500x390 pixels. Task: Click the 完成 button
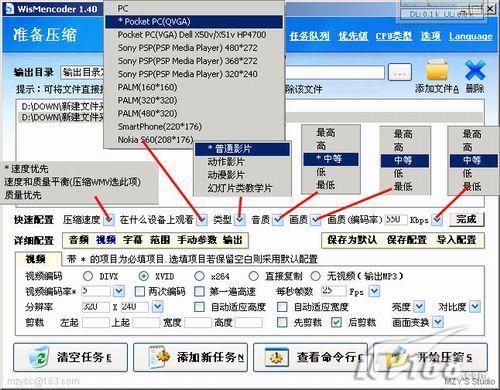466,219
